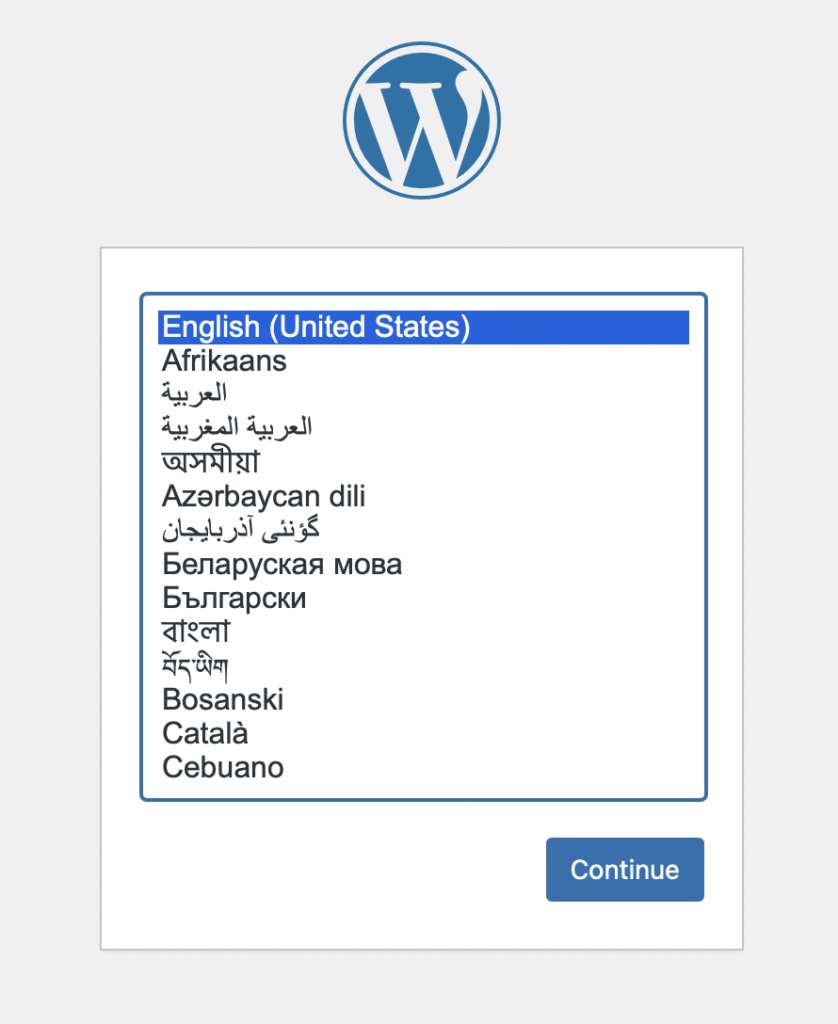The width and height of the screenshot is (838, 1024).
Task: Select گؤنئی آذربایجان option
Action: (x=423, y=531)
